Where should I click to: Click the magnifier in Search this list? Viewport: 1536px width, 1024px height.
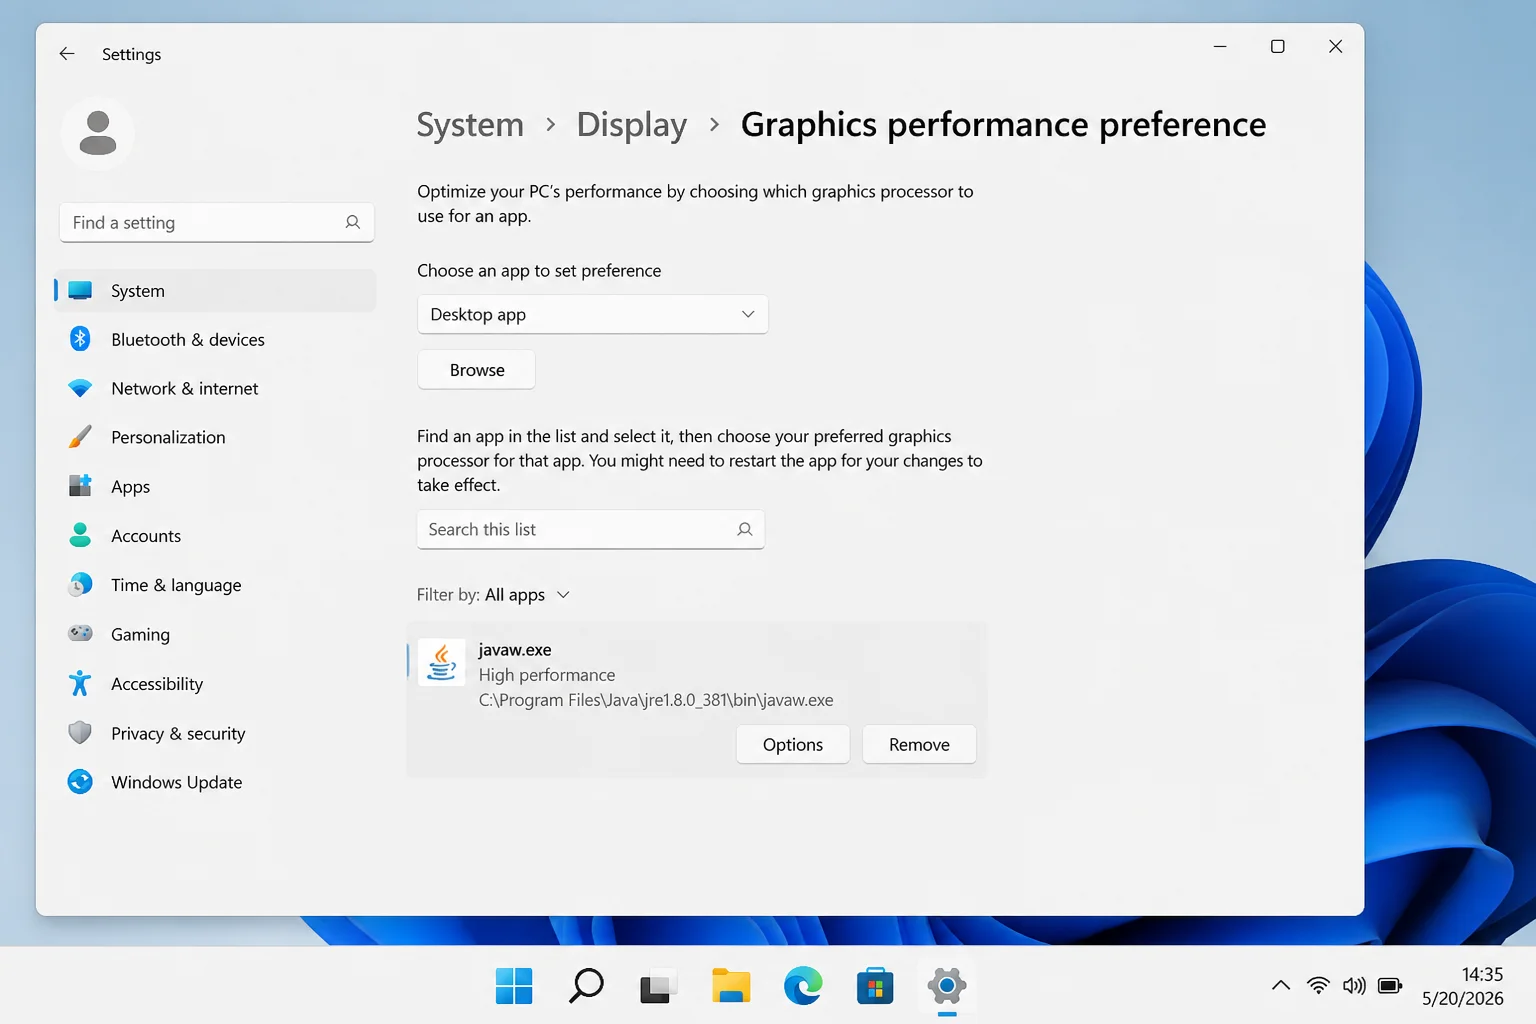(x=744, y=529)
